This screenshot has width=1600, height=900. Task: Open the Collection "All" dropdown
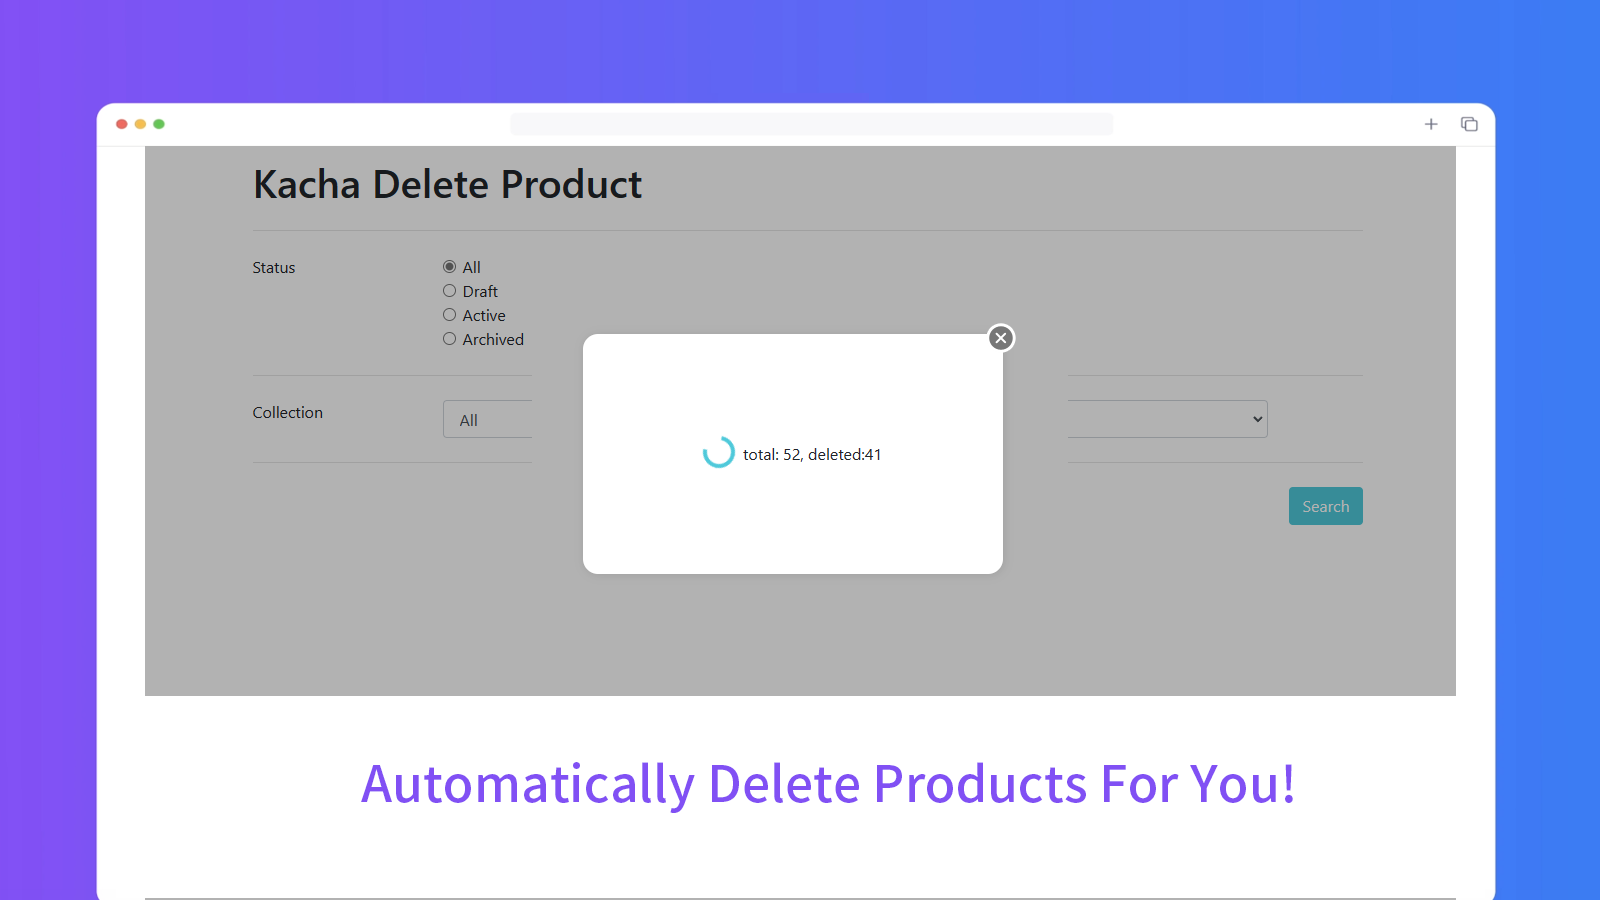pos(487,419)
